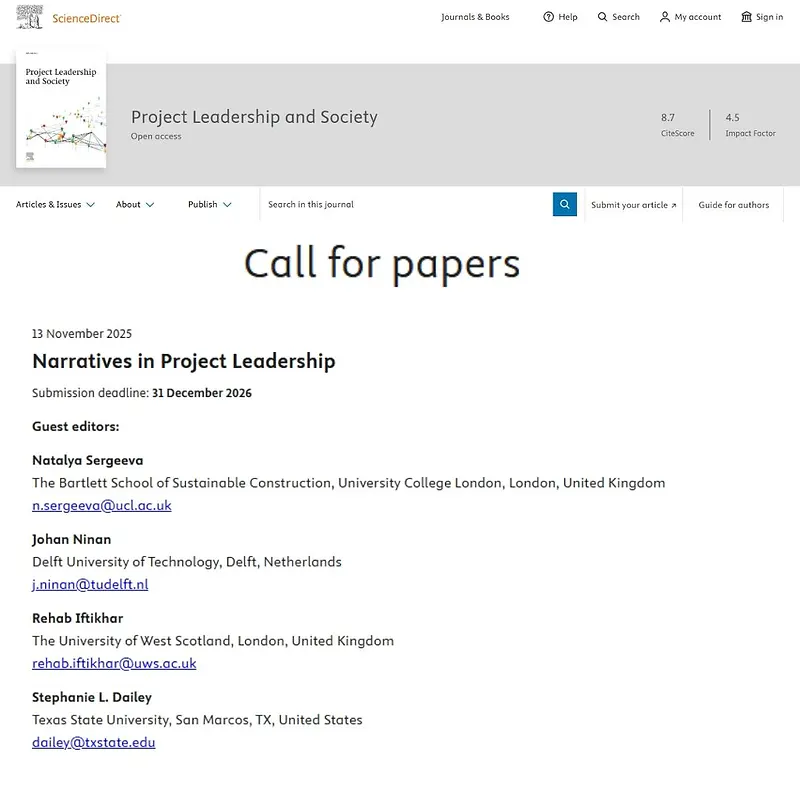Viewport: 800px width, 800px height.
Task: Click the rehab.iftikhar@uws.ac.uk email link
Action: point(114,663)
